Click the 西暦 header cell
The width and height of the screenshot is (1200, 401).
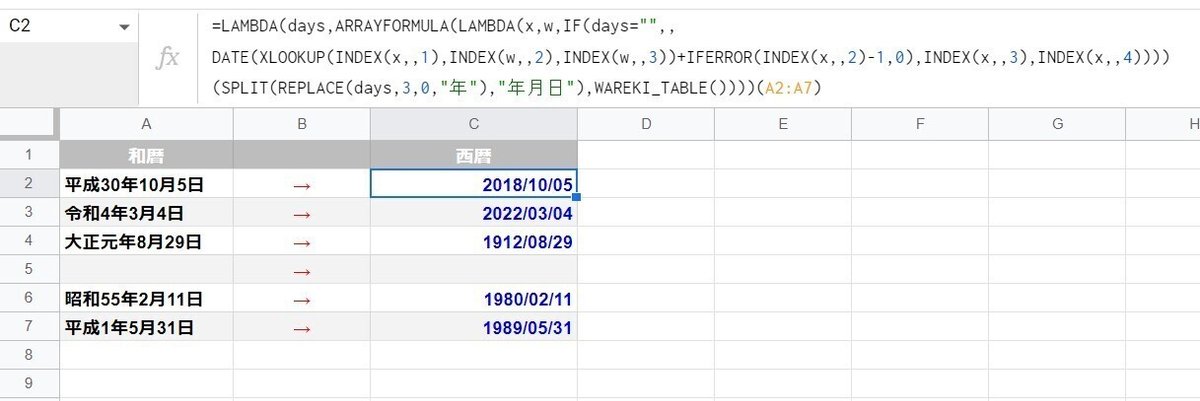pos(473,155)
